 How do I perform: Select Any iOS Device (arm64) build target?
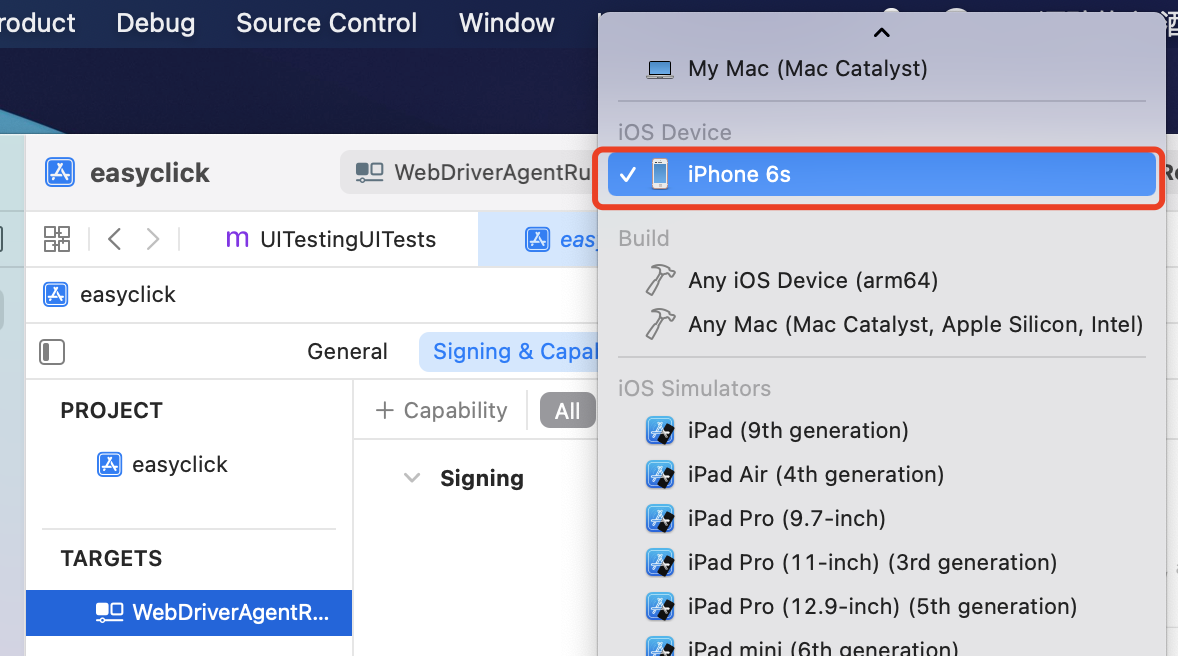(882, 280)
